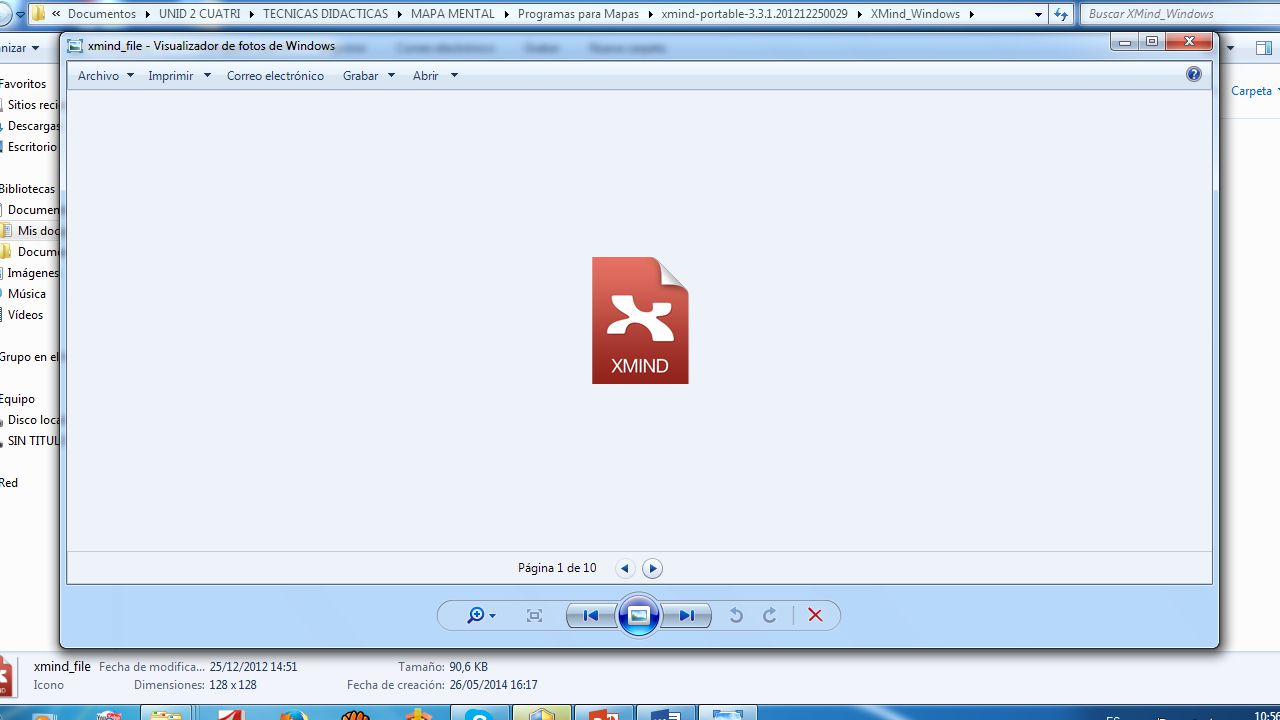Image resolution: width=1280 pixels, height=720 pixels.
Task: Select Favoritos in the Explorer sidebar
Action: pos(23,84)
